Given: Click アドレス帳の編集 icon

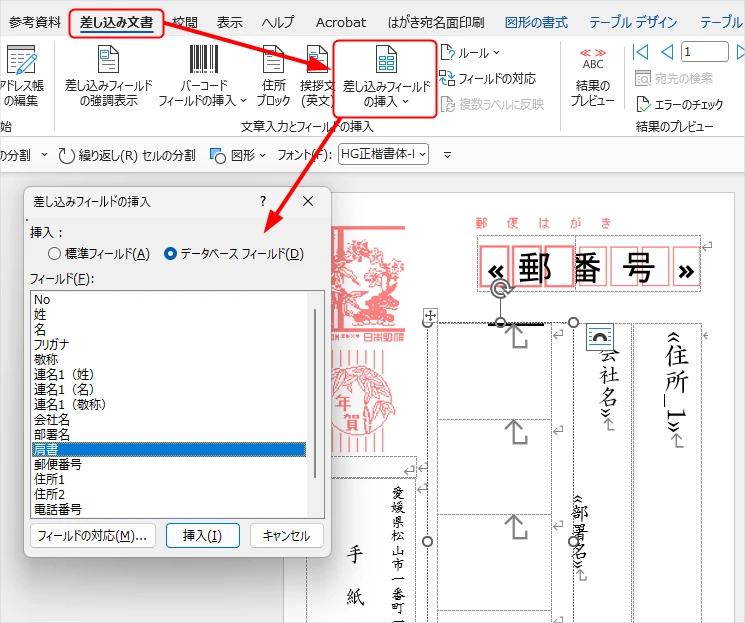Looking at the screenshot, I should pyautogui.click(x=21, y=76).
